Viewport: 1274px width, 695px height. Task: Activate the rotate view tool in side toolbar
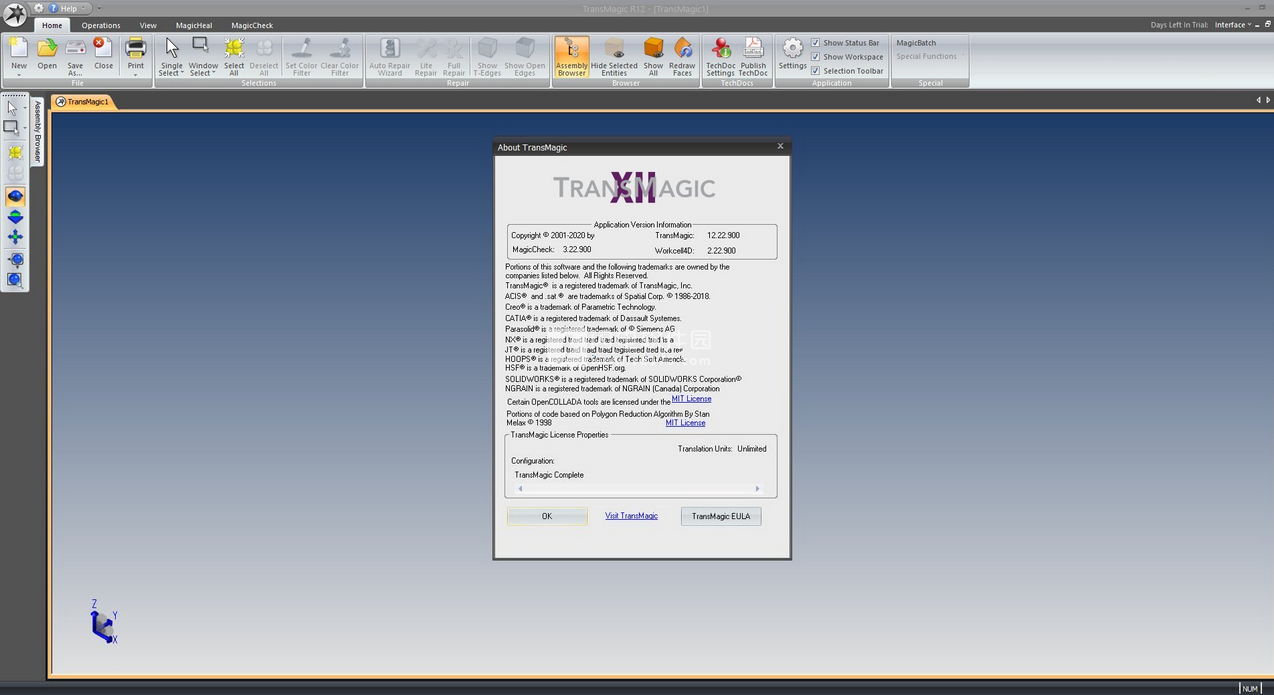[15, 197]
